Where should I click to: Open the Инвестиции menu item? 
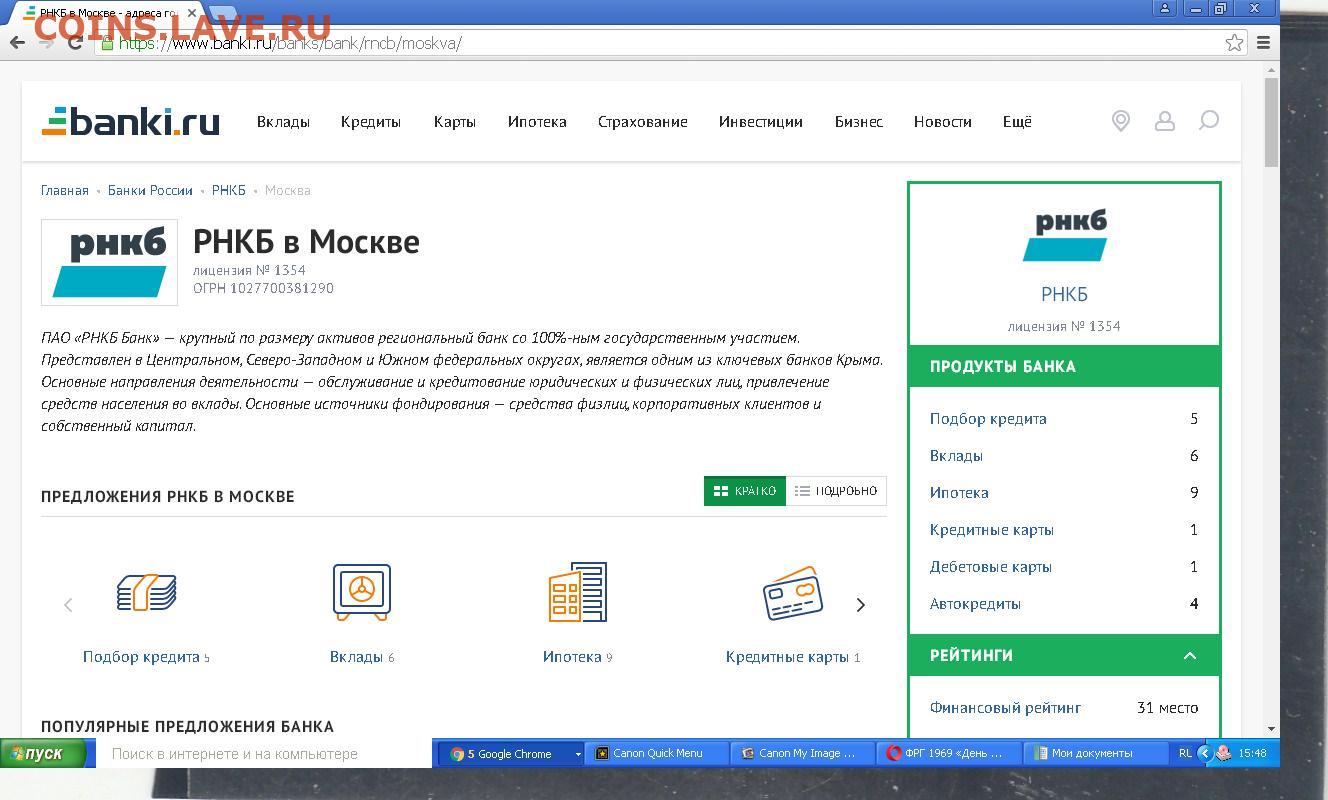click(x=760, y=122)
